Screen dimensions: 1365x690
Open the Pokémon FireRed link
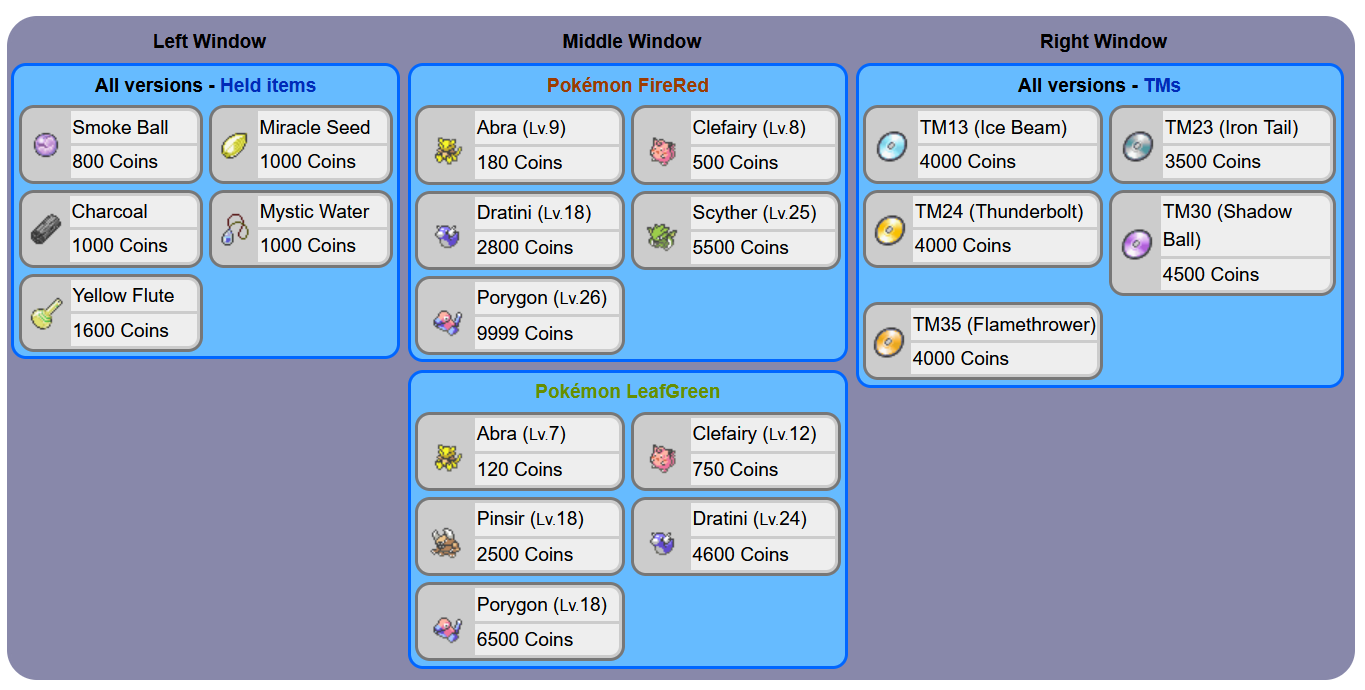(x=628, y=85)
